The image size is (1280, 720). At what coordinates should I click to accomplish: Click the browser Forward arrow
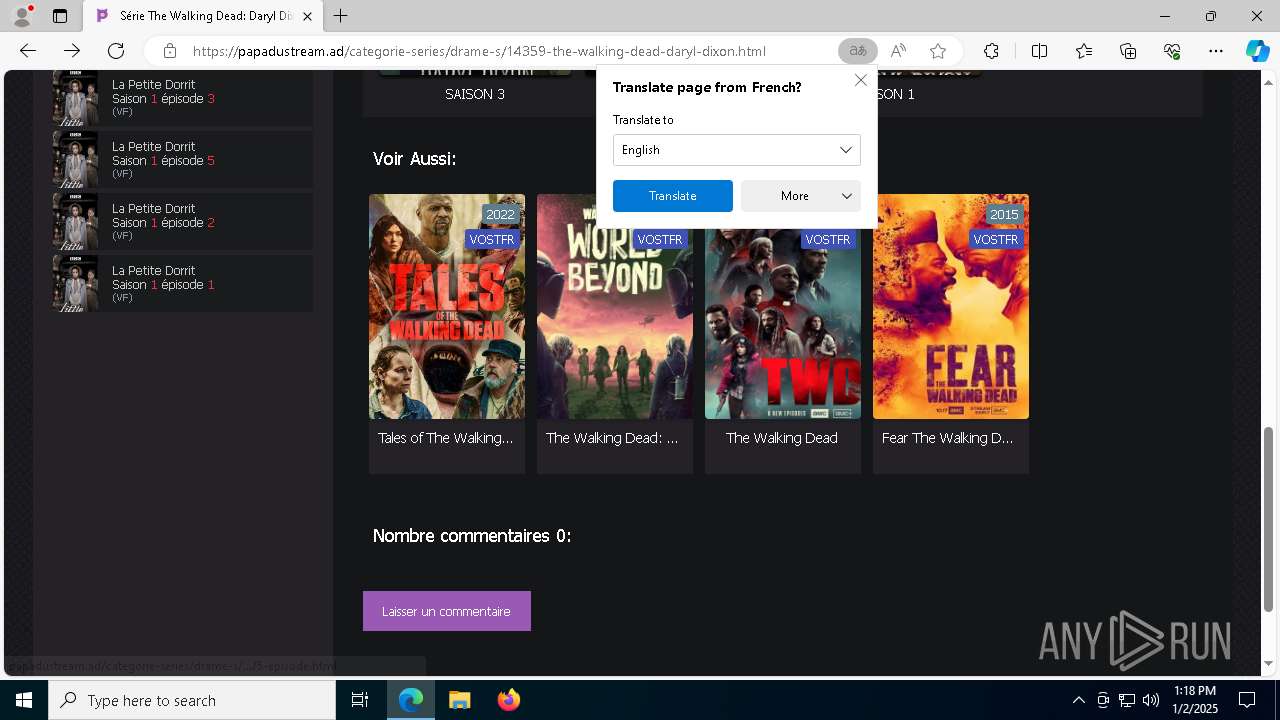coord(72,51)
